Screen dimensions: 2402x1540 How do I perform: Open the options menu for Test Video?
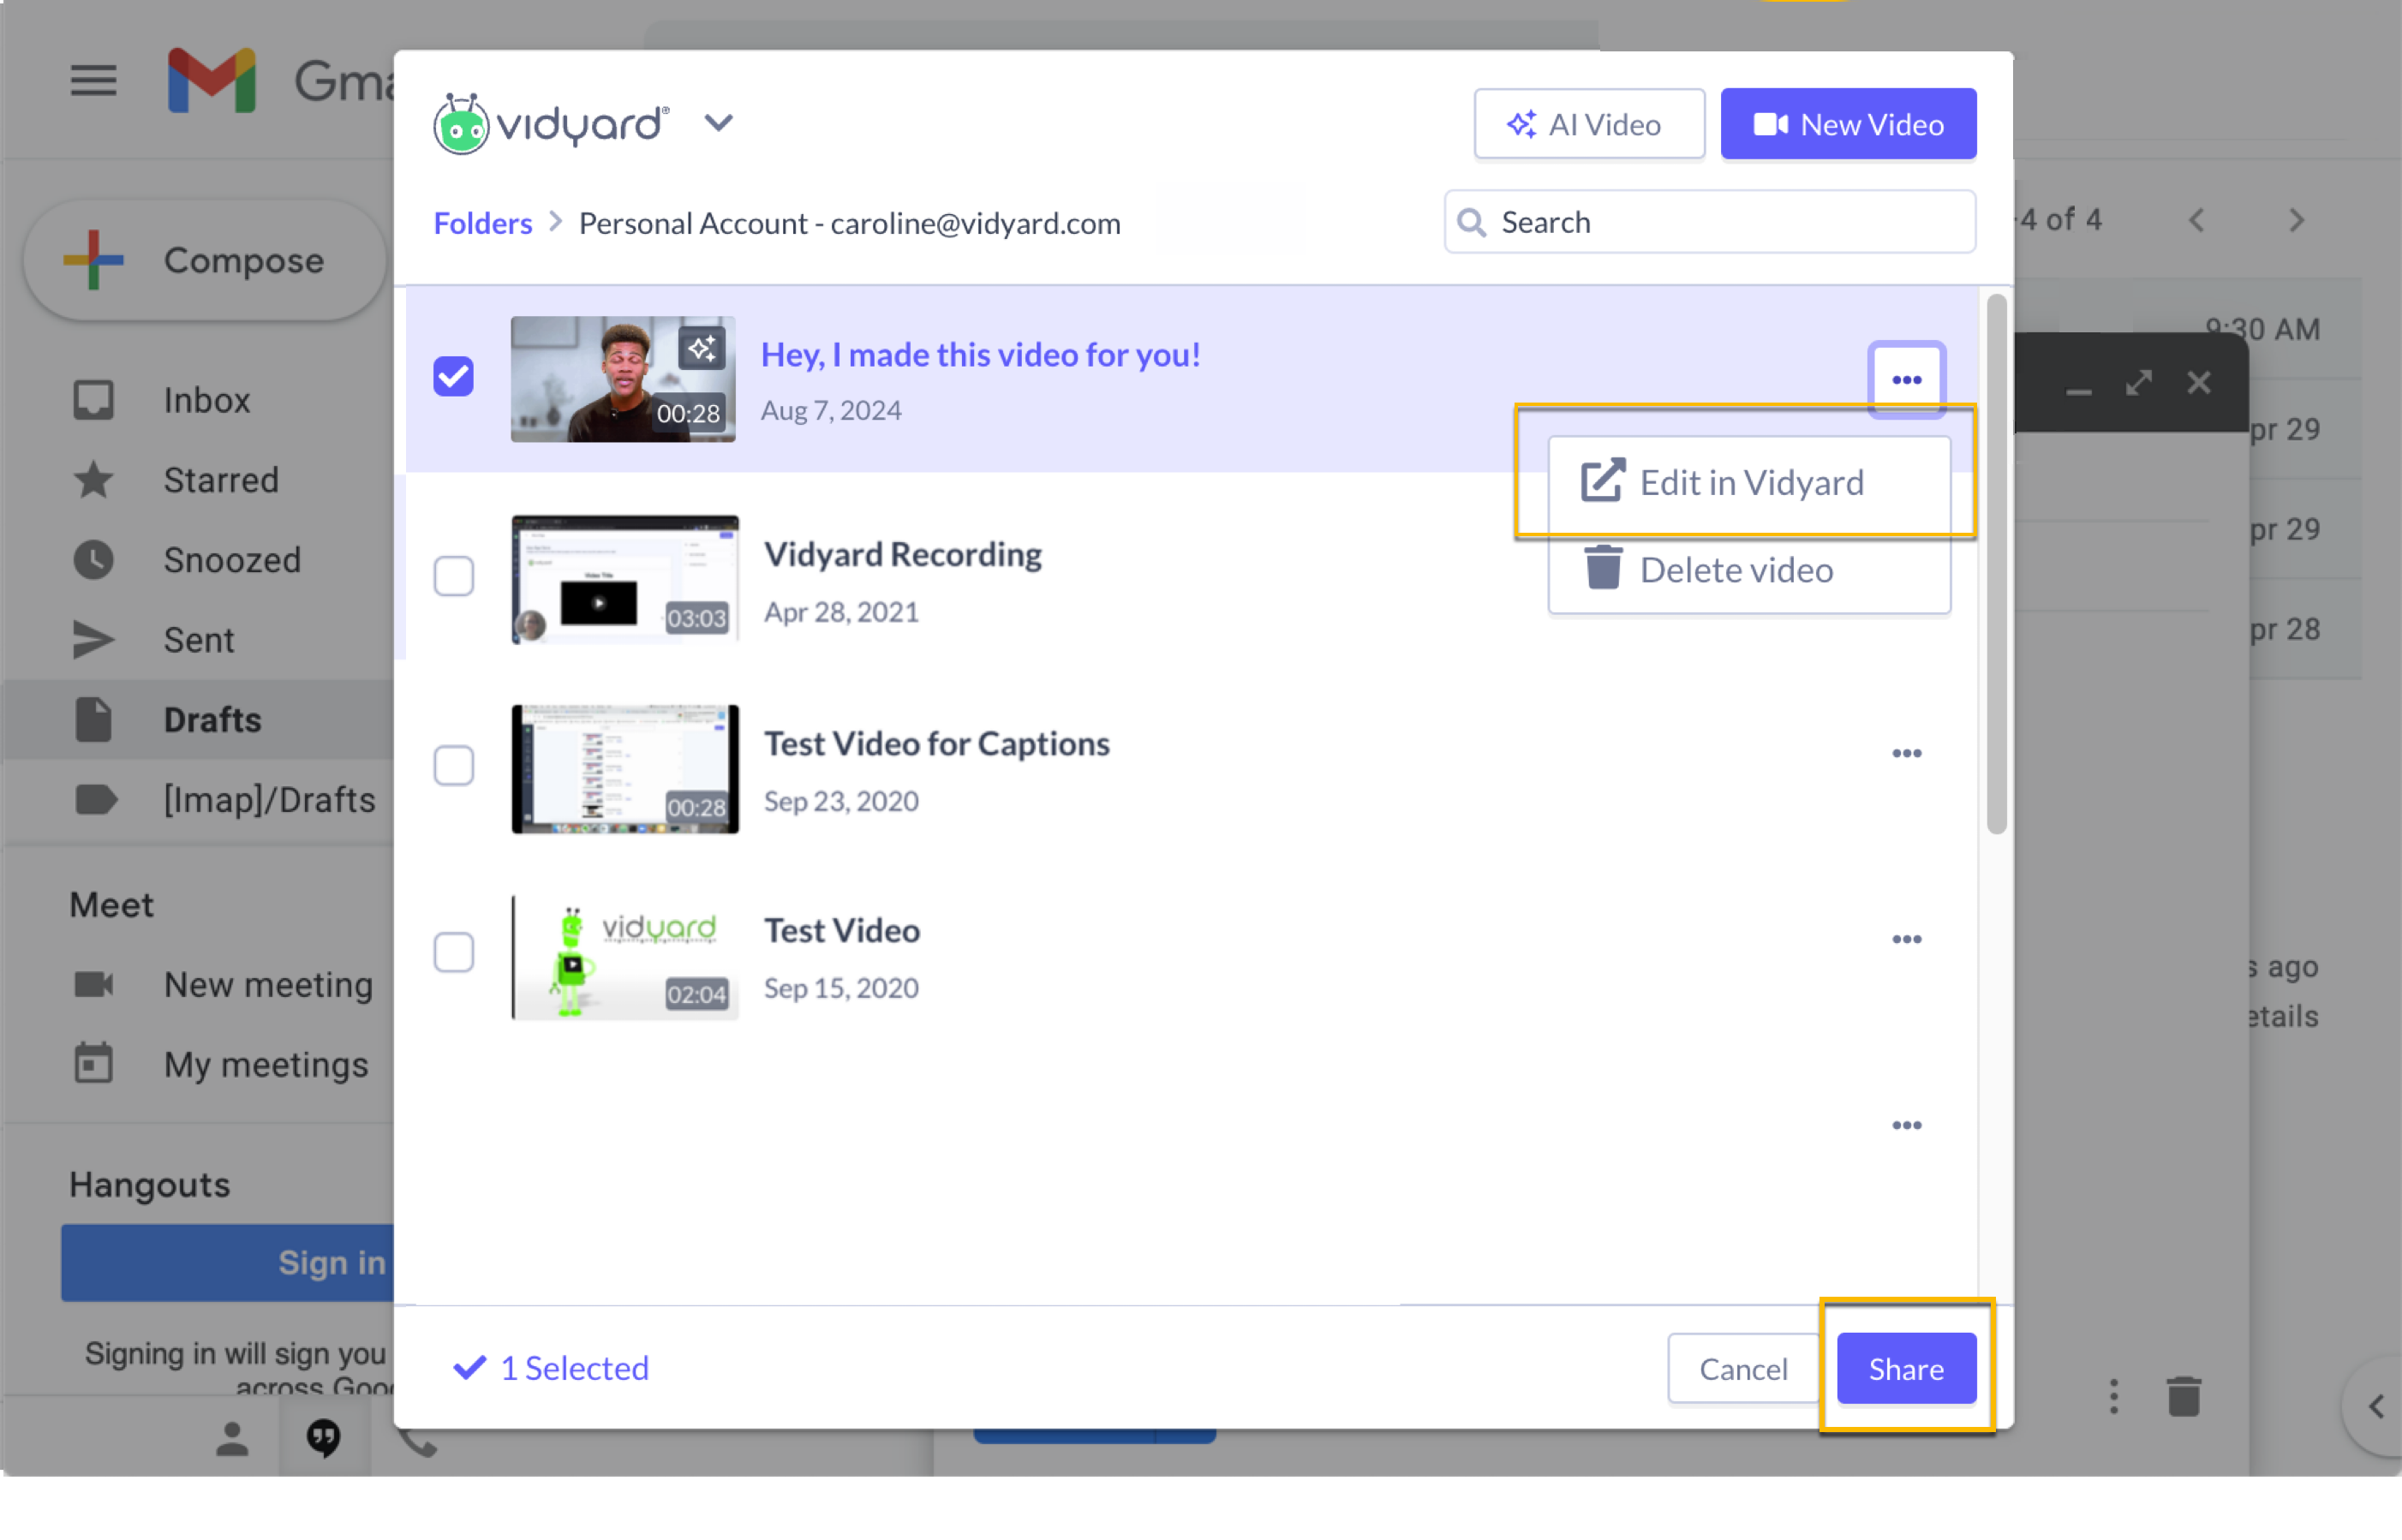point(1906,938)
